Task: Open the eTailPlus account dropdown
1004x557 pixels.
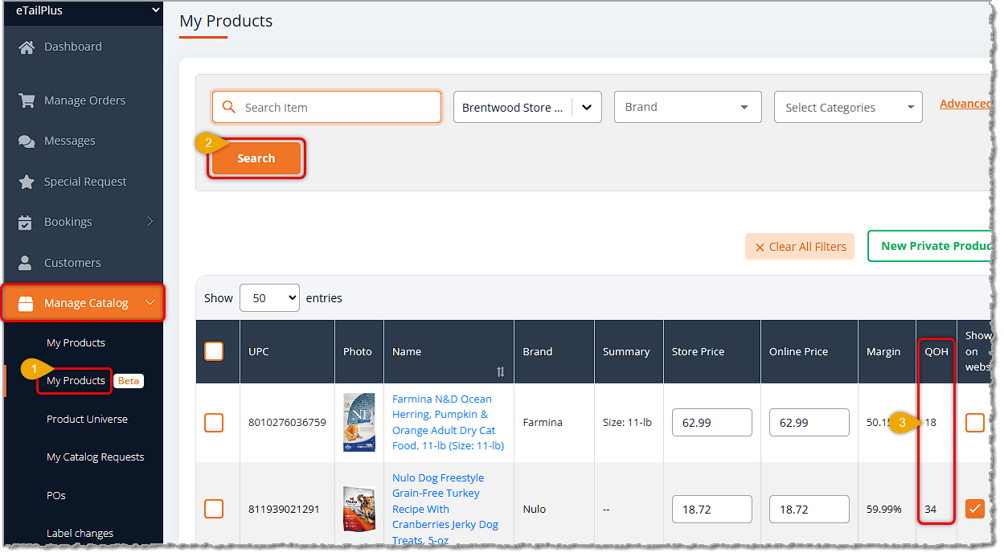Action: pyautogui.click(x=83, y=11)
